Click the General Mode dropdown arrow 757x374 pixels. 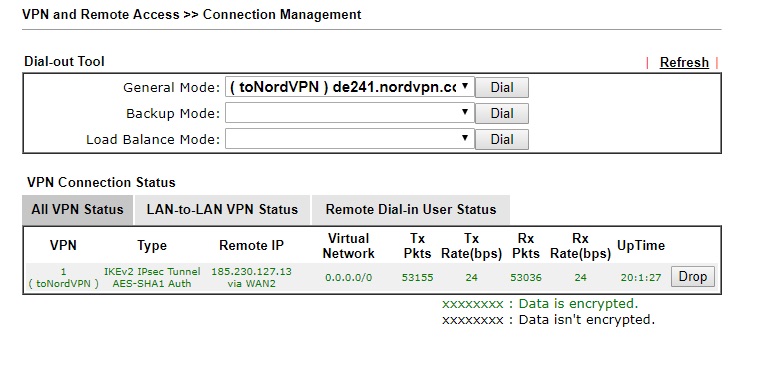464,87
